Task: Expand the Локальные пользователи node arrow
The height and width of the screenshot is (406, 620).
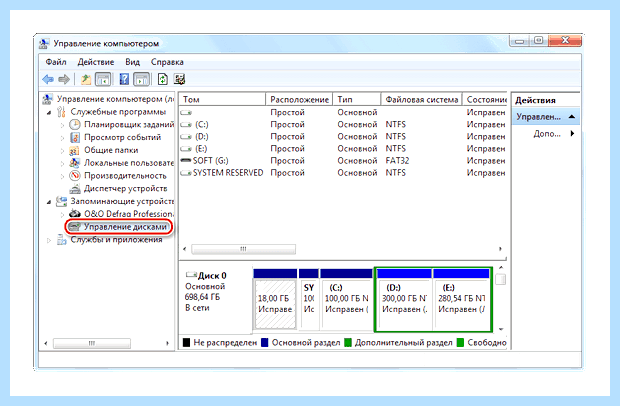Action: tap(62, 163)
